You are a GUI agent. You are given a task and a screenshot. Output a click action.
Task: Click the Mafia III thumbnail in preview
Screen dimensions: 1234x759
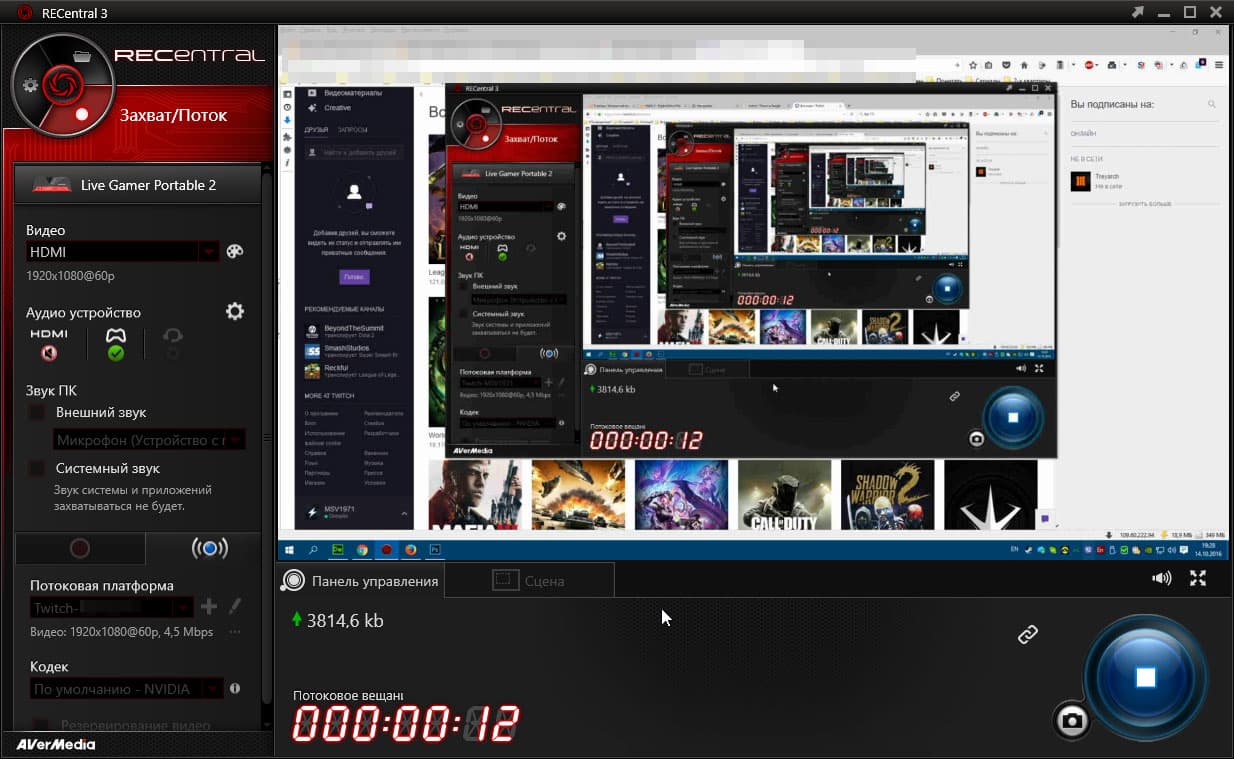coord(475,495)
